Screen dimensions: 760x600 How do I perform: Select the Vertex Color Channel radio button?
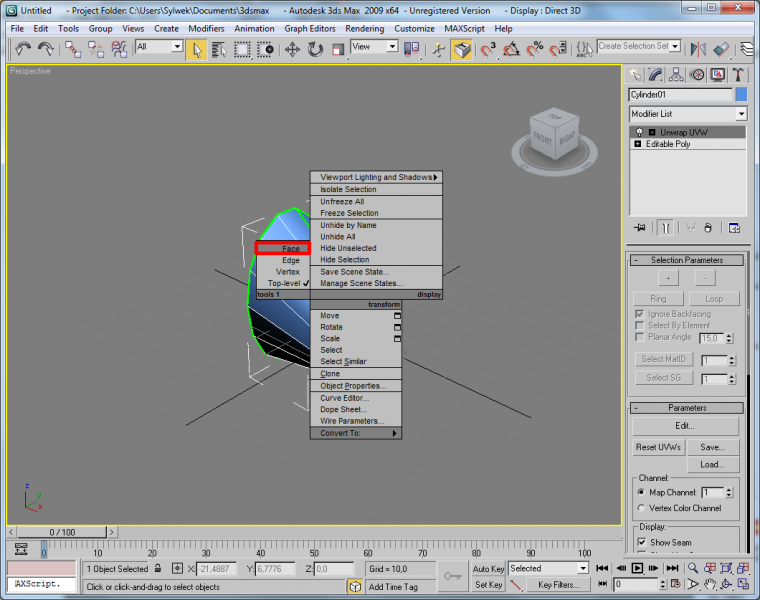641,508
